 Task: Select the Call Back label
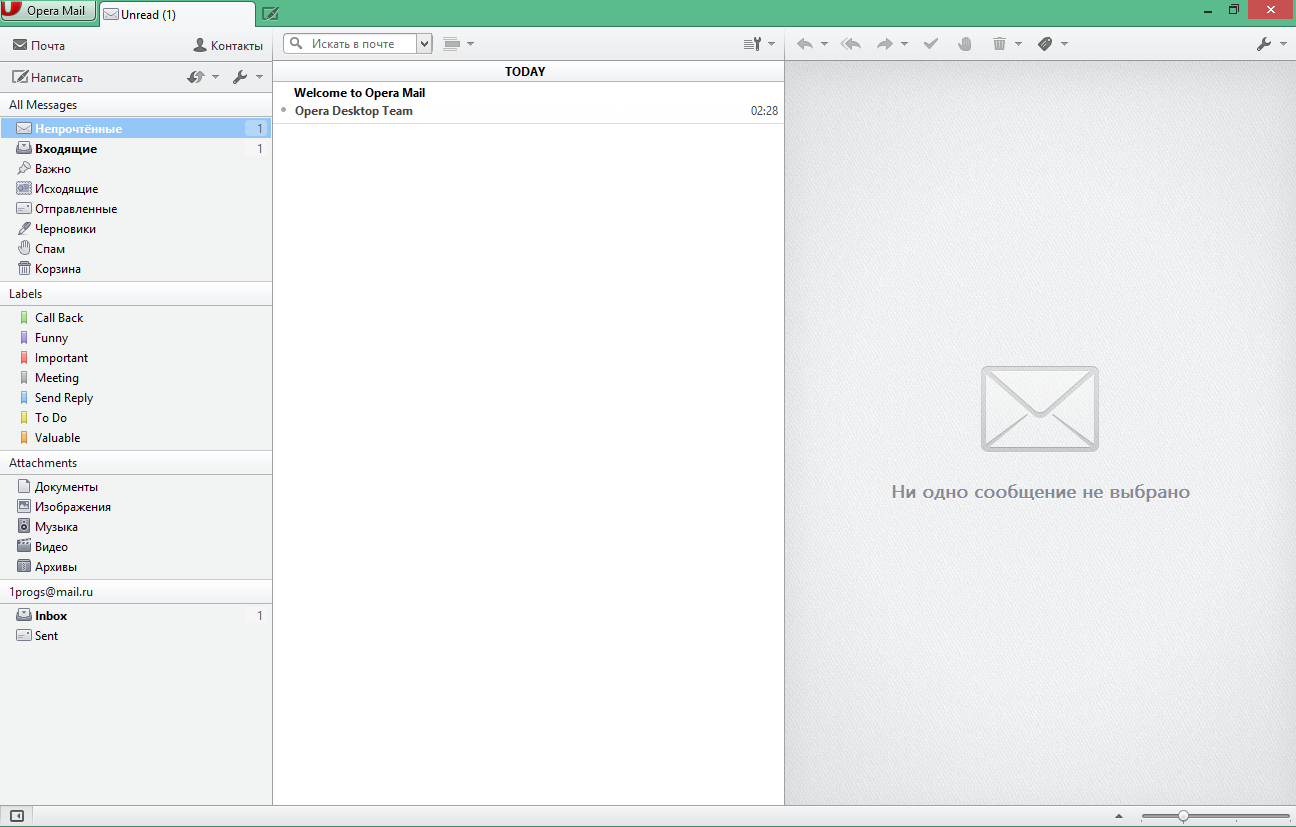point(136,318)
